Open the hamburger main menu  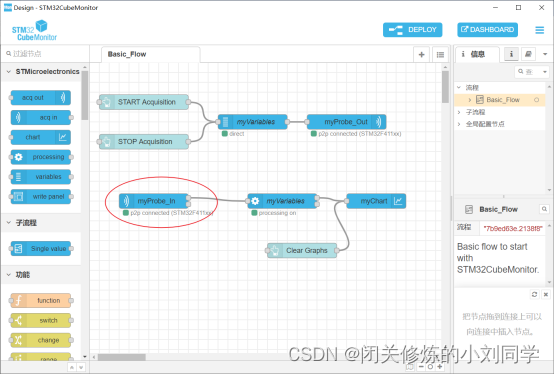[540, 30]
